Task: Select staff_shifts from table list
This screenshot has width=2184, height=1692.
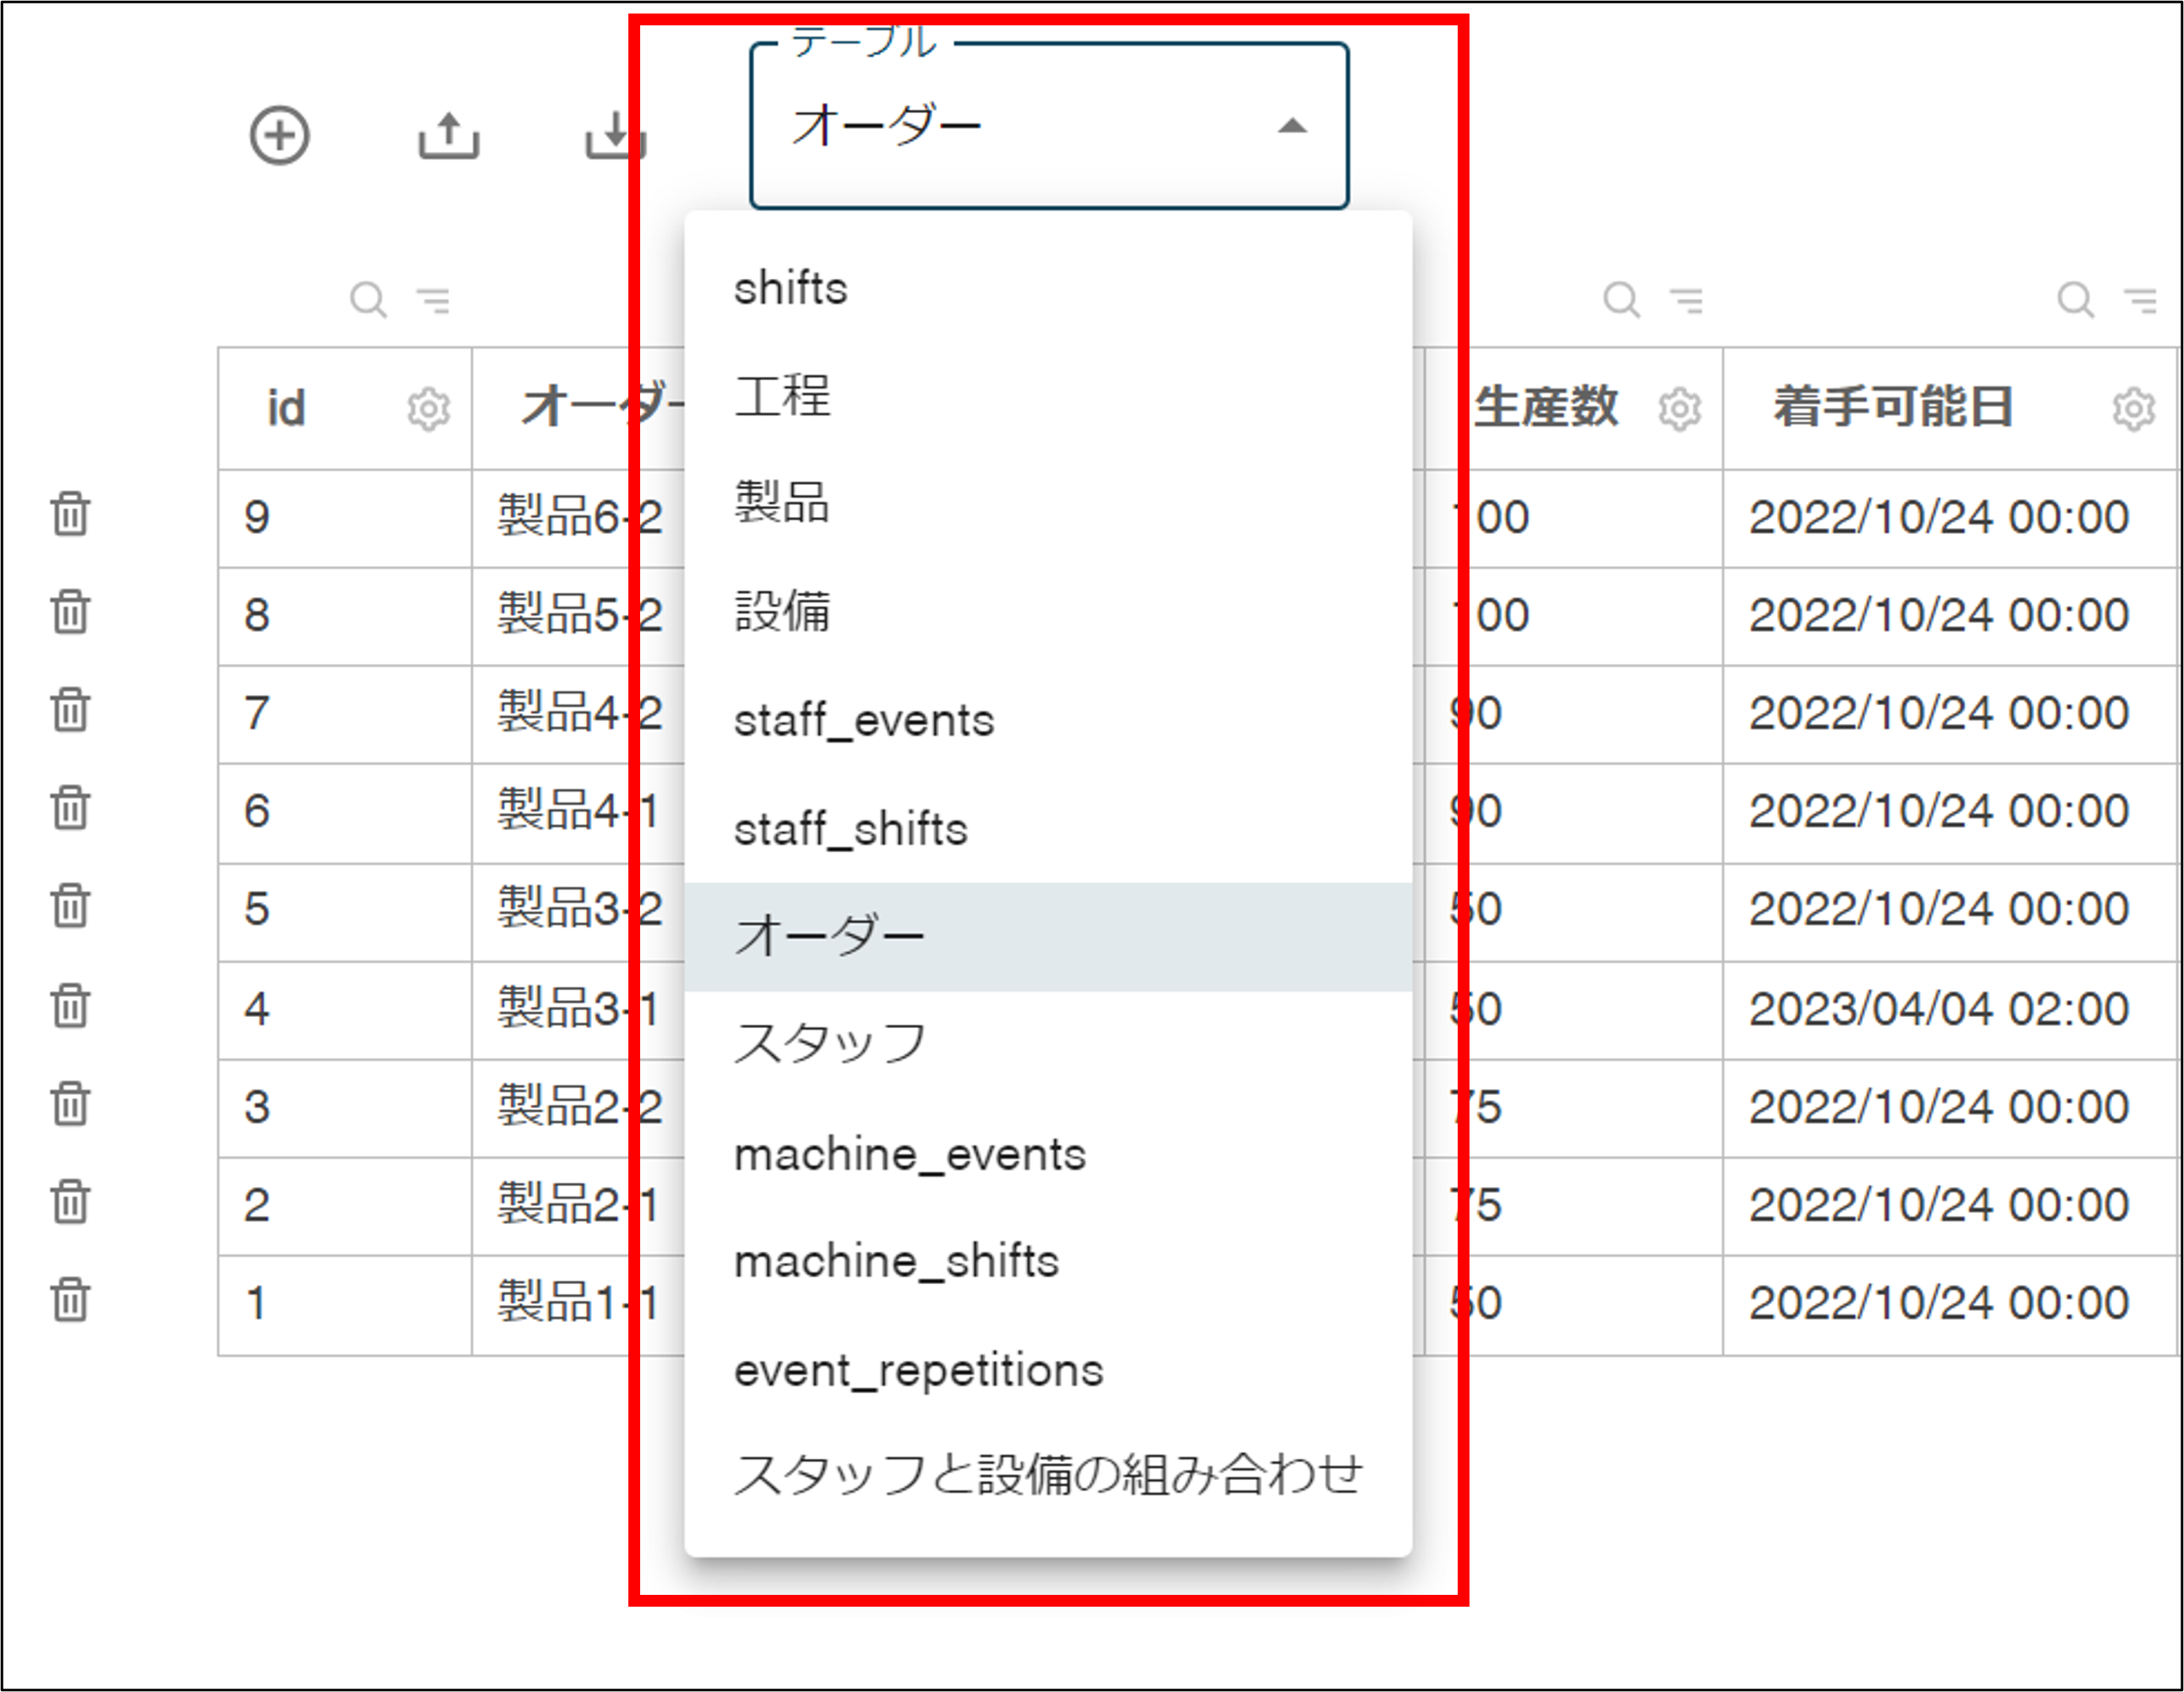Action: (x=1048, y=829)
